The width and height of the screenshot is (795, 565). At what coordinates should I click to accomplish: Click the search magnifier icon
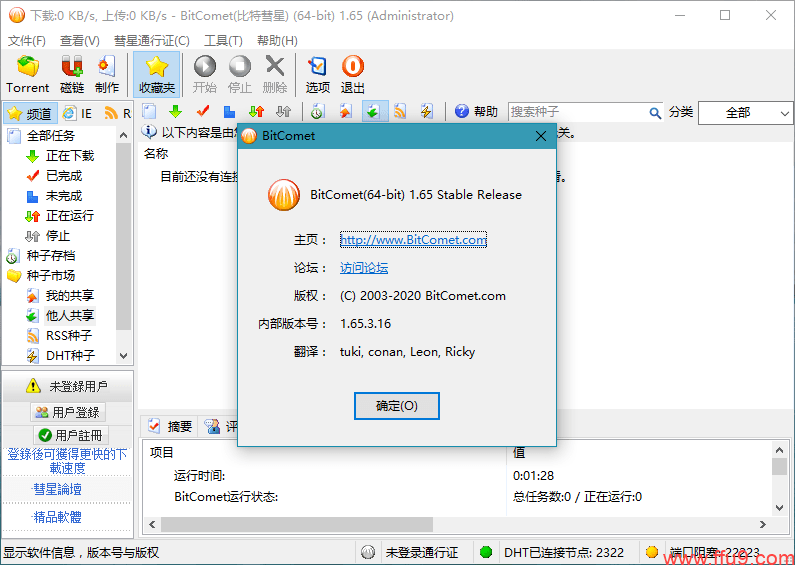(655, 113)
